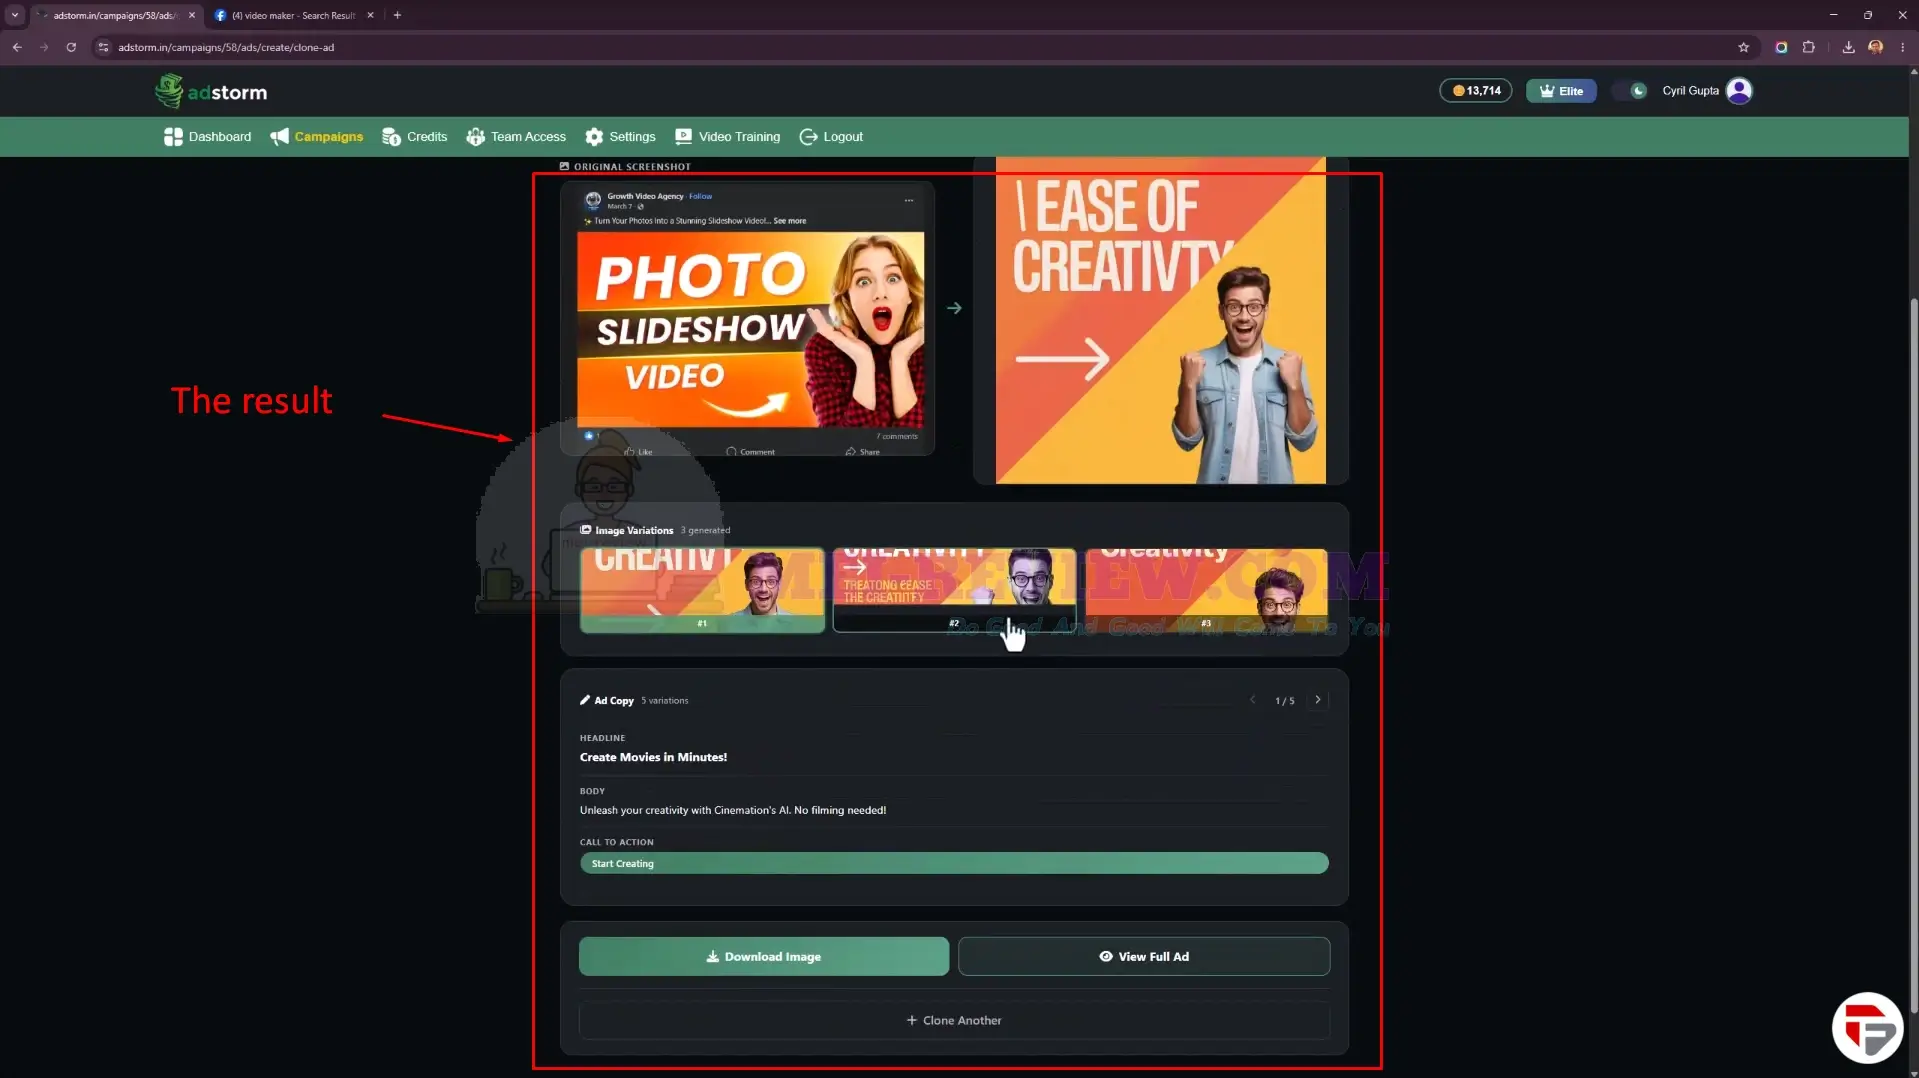Open Cyril Gupta profile avatar
This screenshot has width=1919, height=1078.
click(1739, 91)
